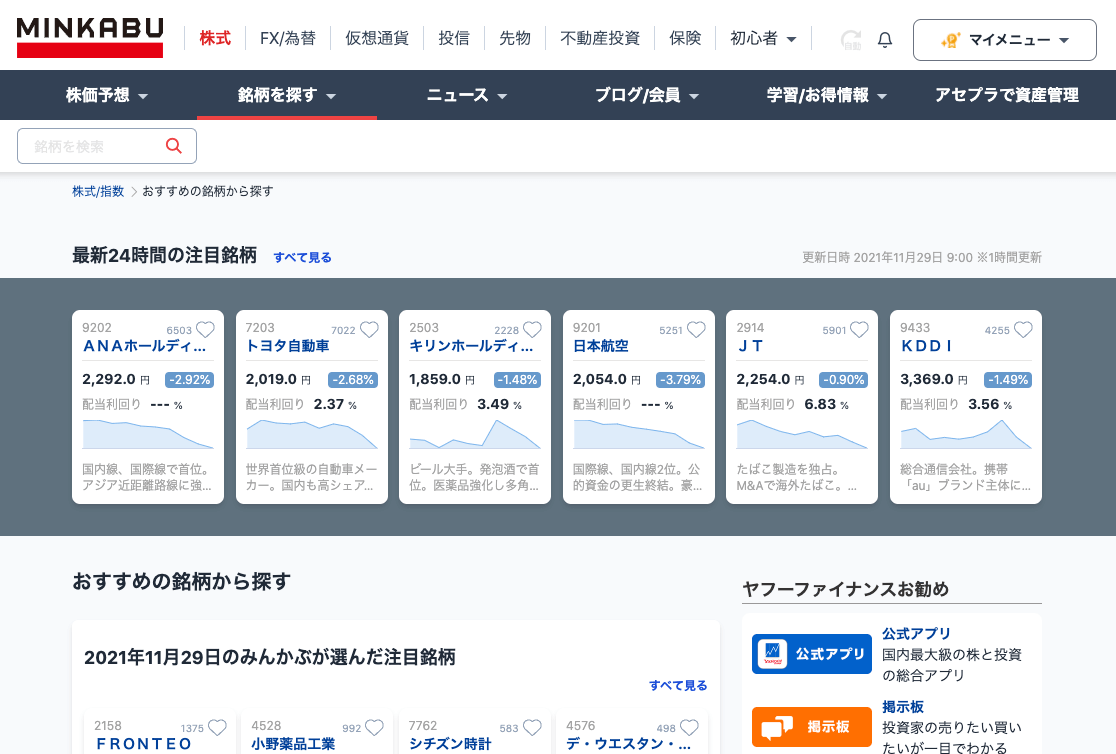The image size is (1116, 754).
Task: Favorite キリンホールディングス with heart icon
Action: click(x=532, y=330)
